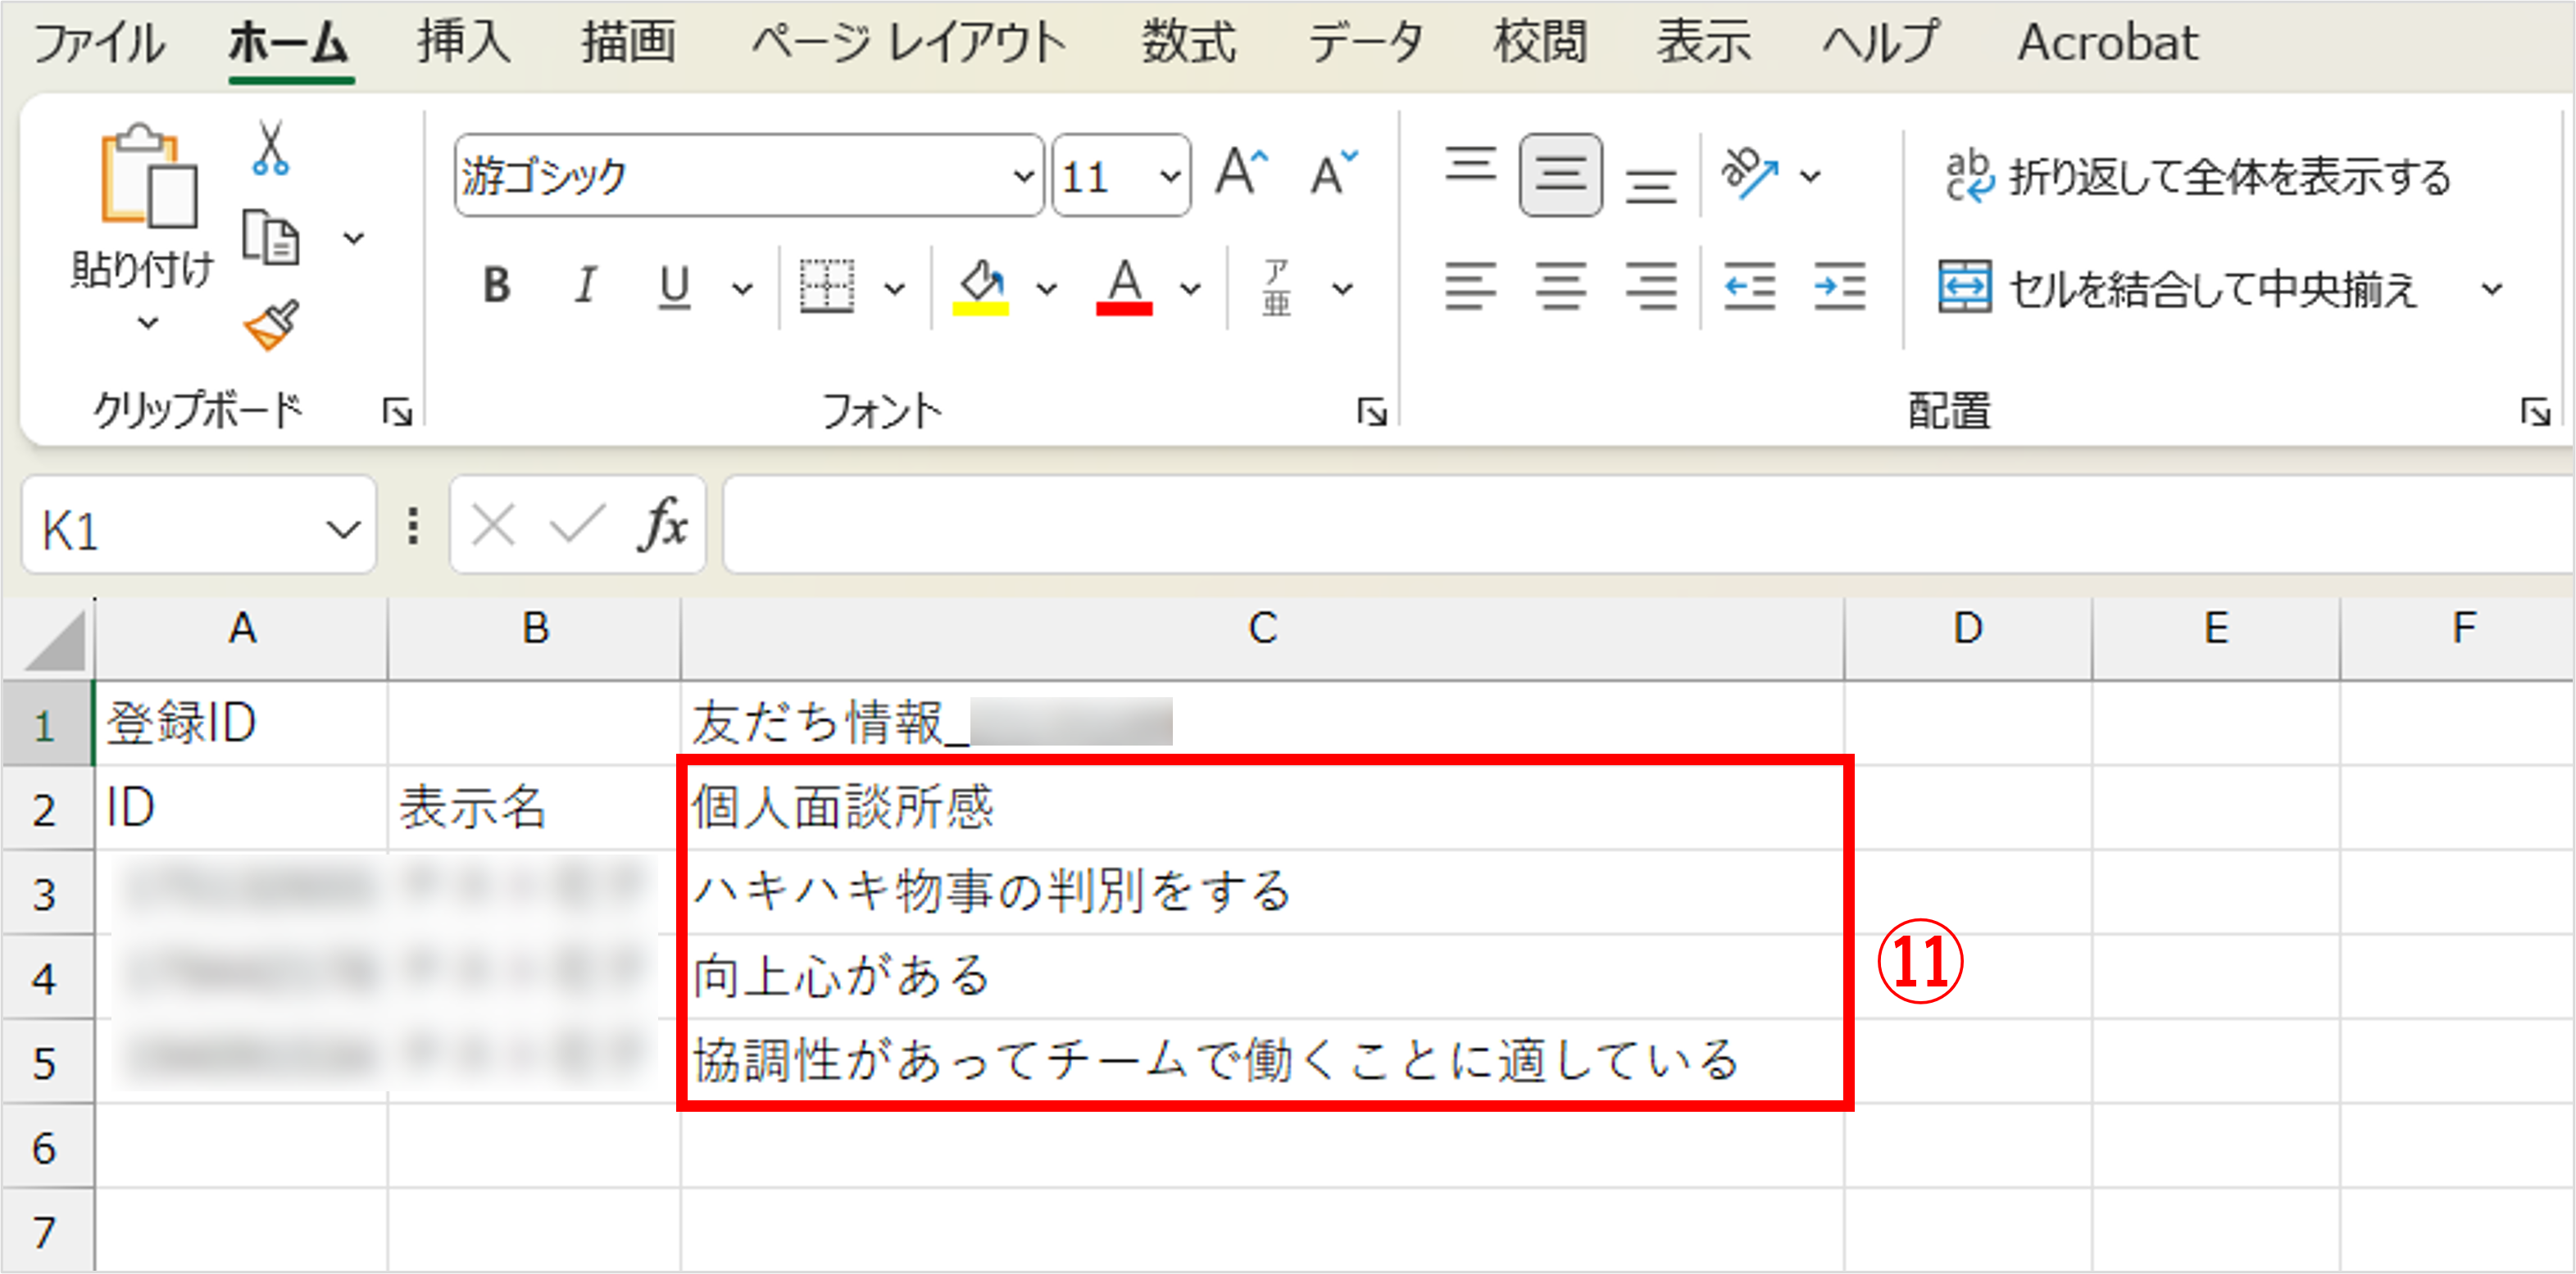This screenshot has width=2576, height=1274.
Task: Expand the Name Box dropdown arrow
Action: point(343,528)
